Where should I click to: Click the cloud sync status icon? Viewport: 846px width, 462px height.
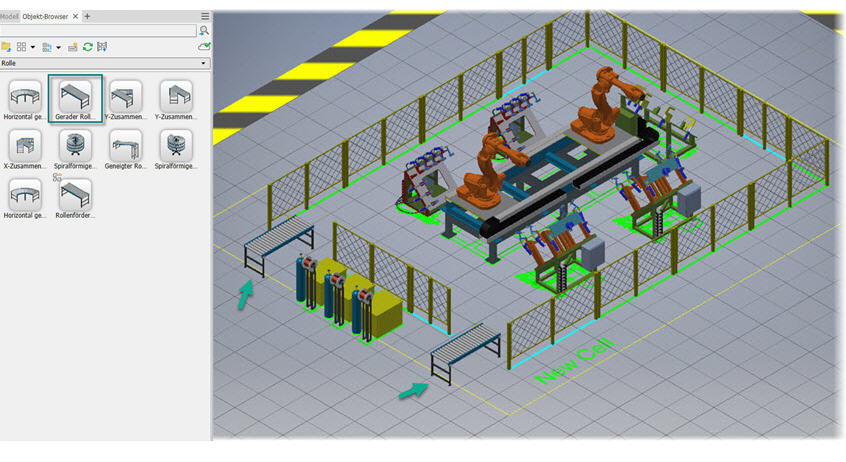click(204, 47)
